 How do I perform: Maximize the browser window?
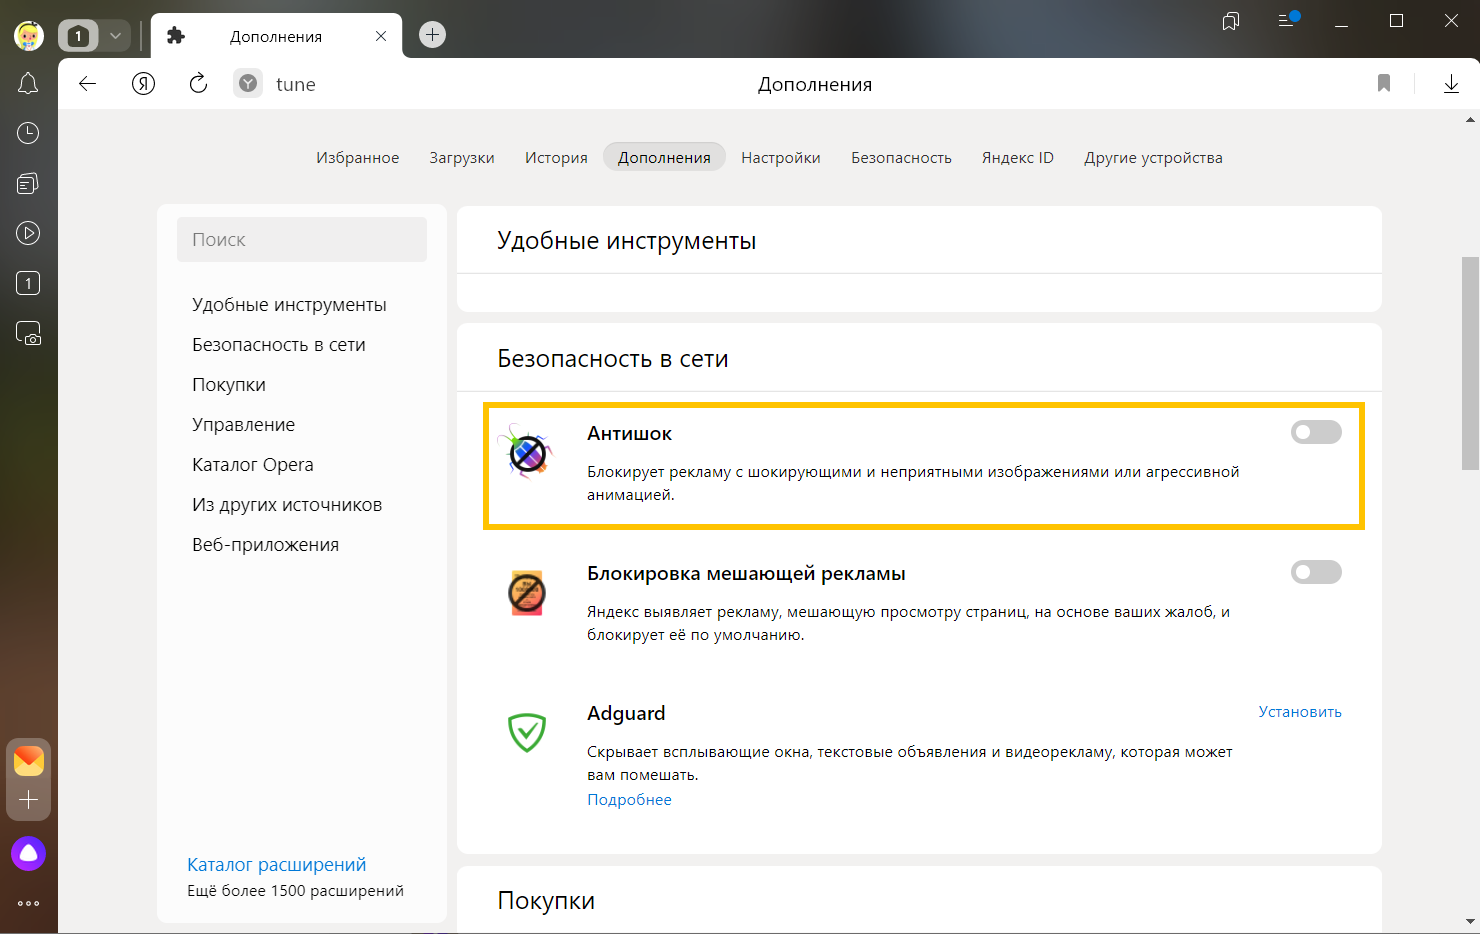pyautogui.click(x=1397, y=21)
